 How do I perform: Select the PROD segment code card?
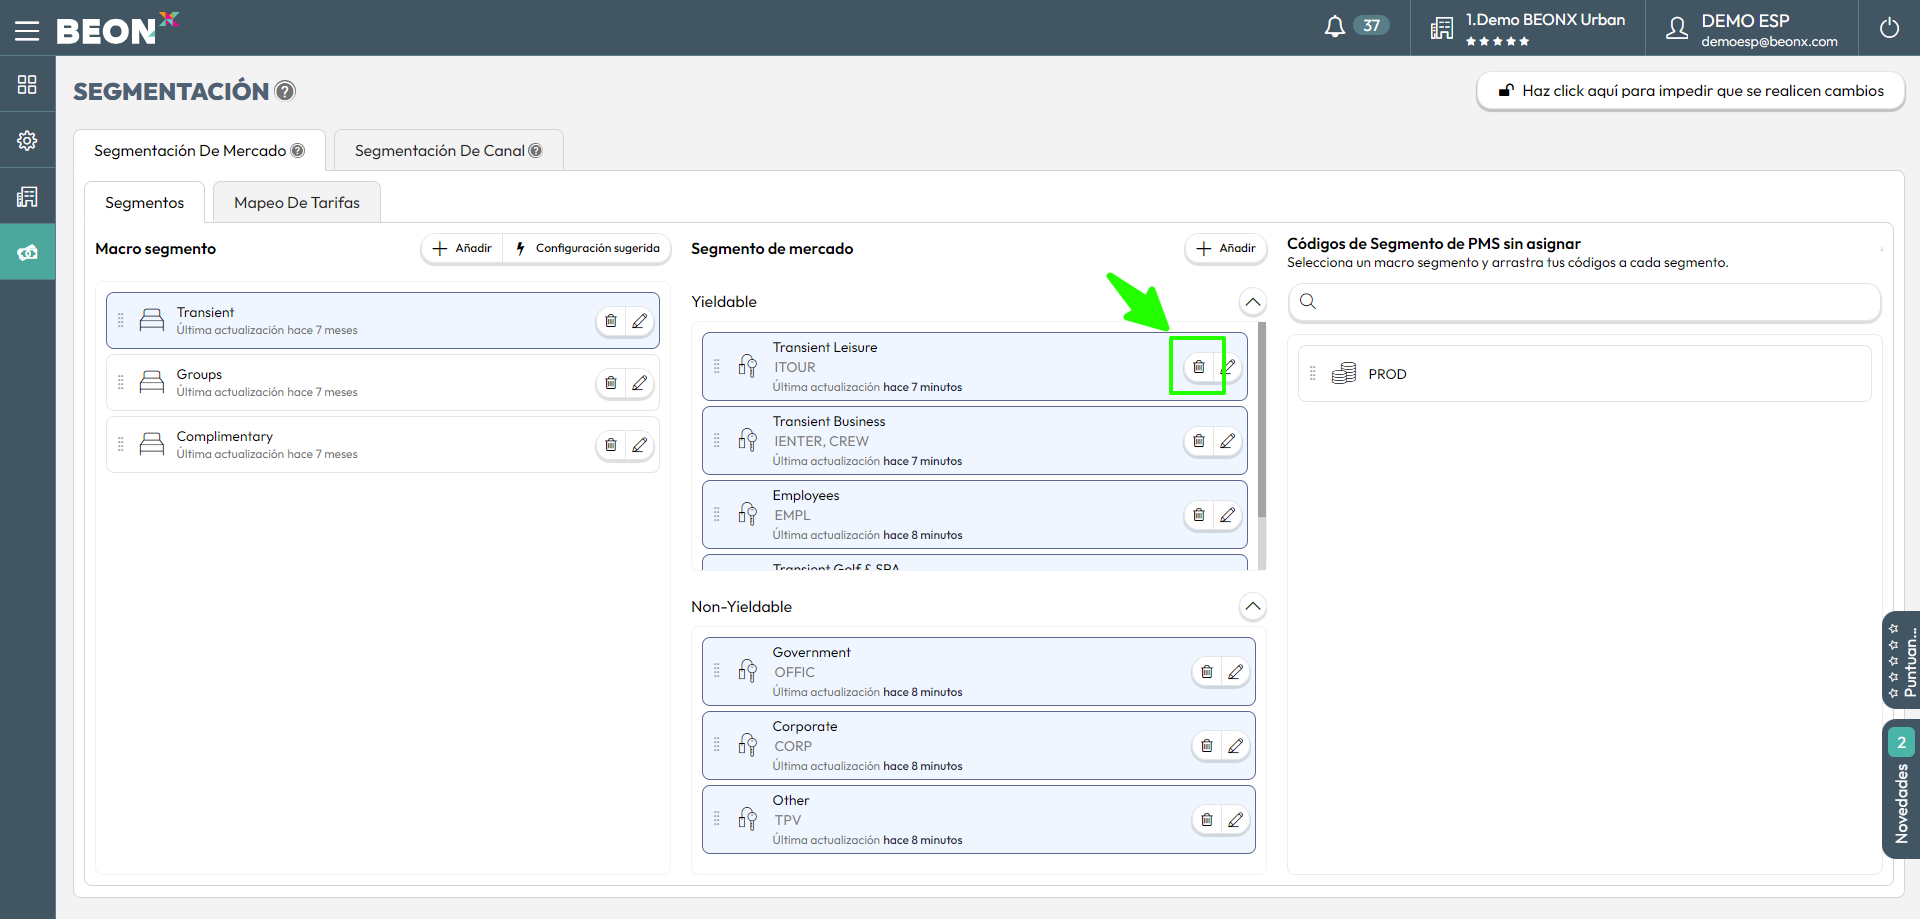pyautogui.click(x=1584, y=374)
